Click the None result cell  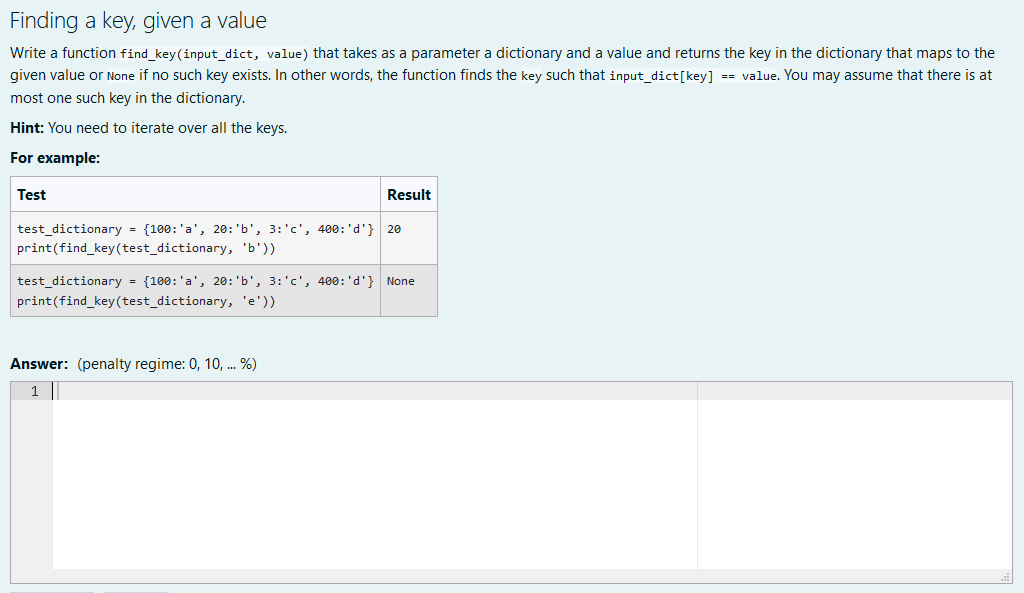coord(400,281)
